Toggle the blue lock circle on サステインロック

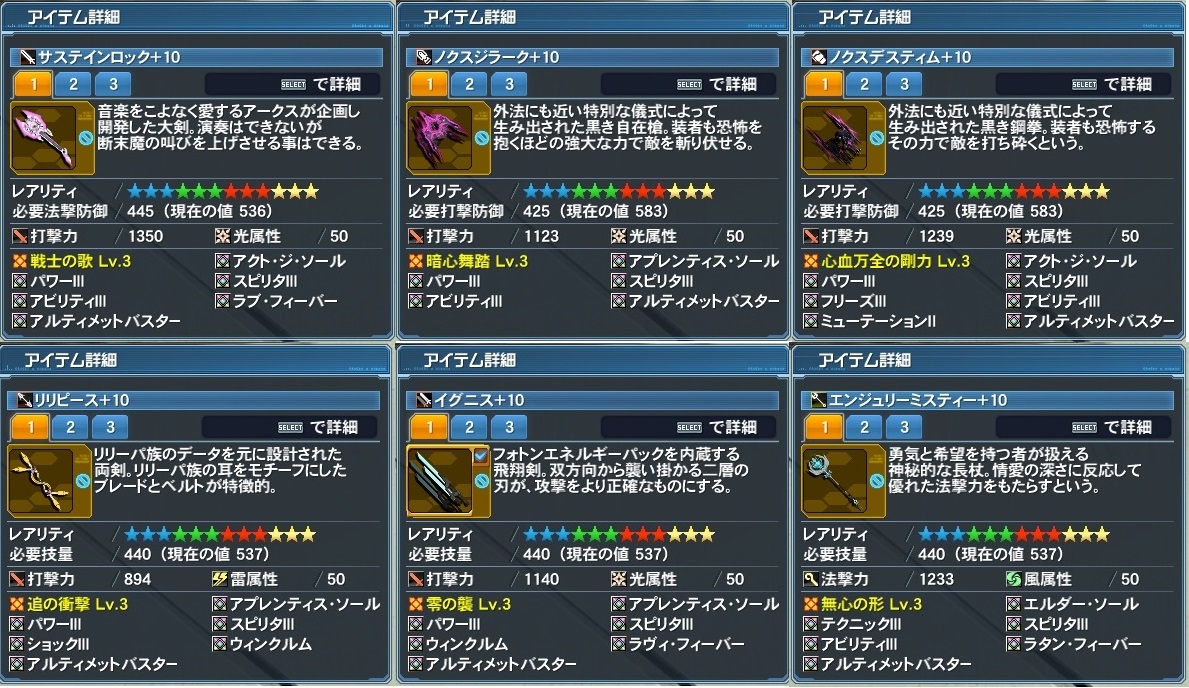86,138
